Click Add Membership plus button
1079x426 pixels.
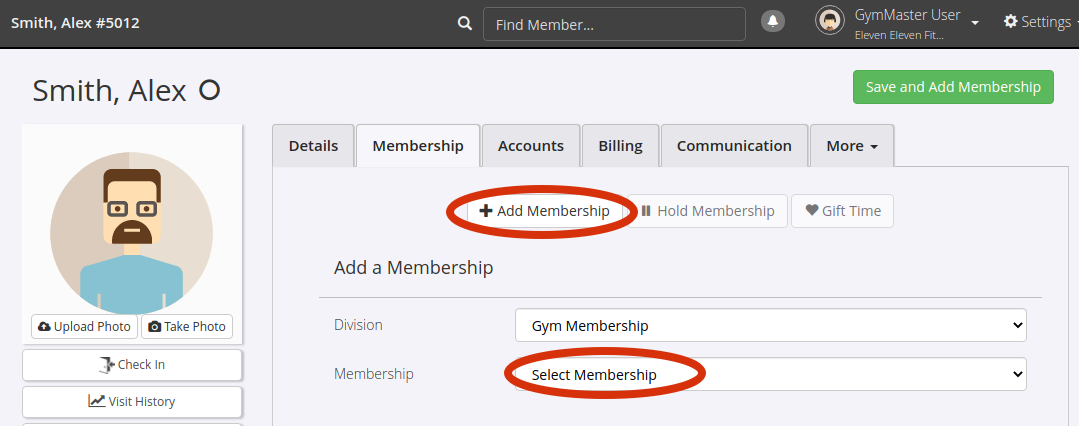pos(544,211)
